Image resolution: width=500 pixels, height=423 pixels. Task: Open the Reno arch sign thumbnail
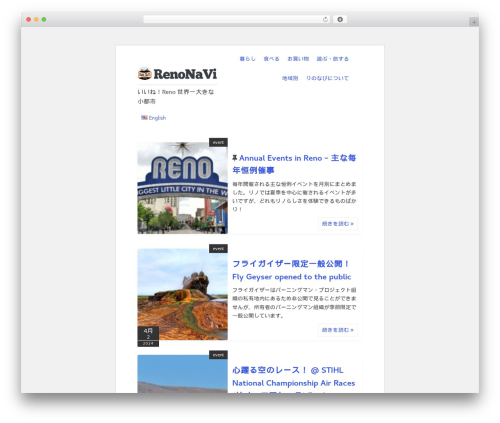click(x=182, y=188)
